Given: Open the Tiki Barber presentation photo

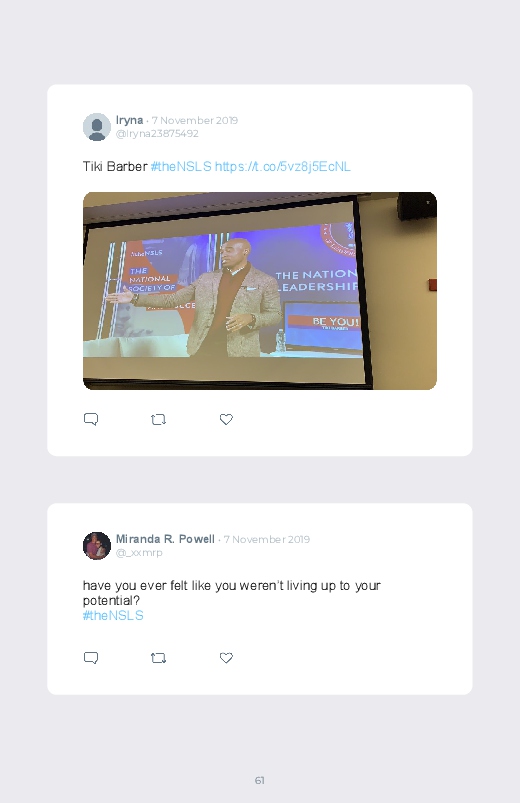Looking at the screenshot, I should tap(260, 291).
